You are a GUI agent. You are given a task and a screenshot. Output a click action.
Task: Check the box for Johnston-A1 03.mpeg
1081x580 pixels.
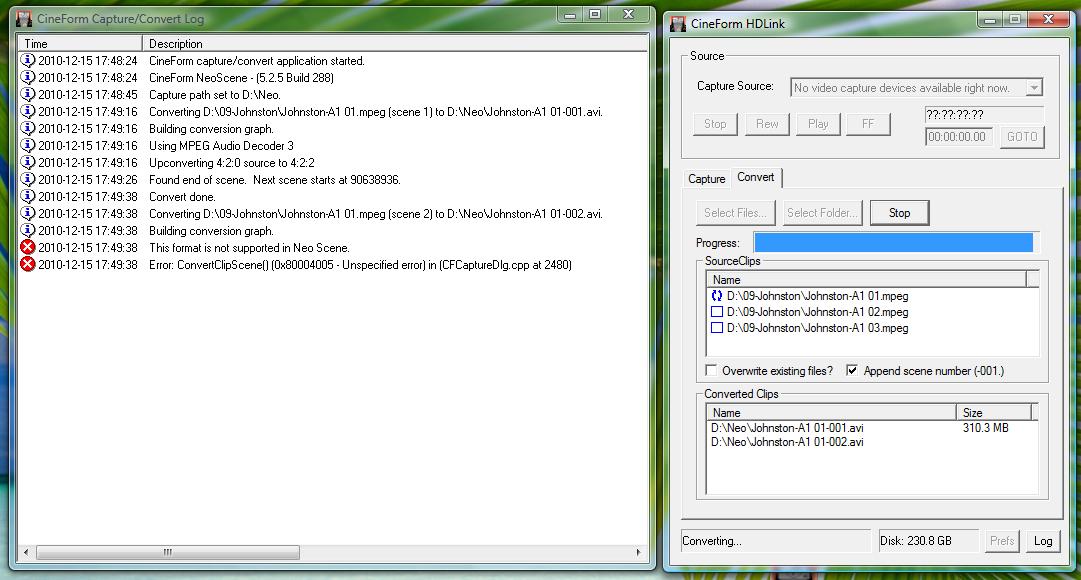[x=717, y=328]
